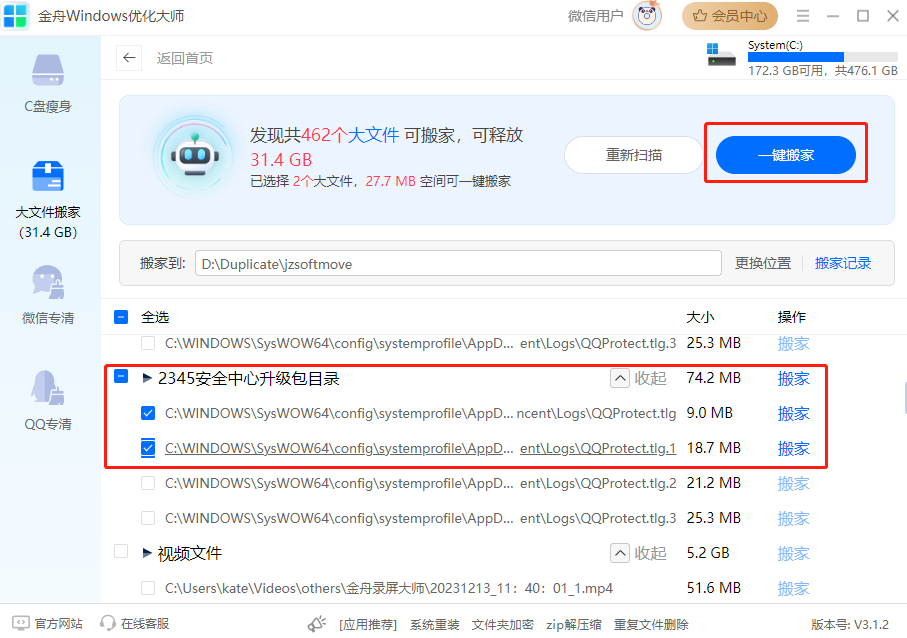The width and height of the screenshot is (907, 638).
Task: Click the 版本号: V3.1.2 text
Action: [x=850, y=625]
